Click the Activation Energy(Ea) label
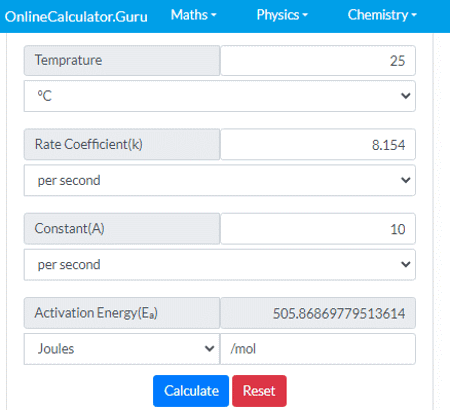Screen dimensions: 450x410 122,313
